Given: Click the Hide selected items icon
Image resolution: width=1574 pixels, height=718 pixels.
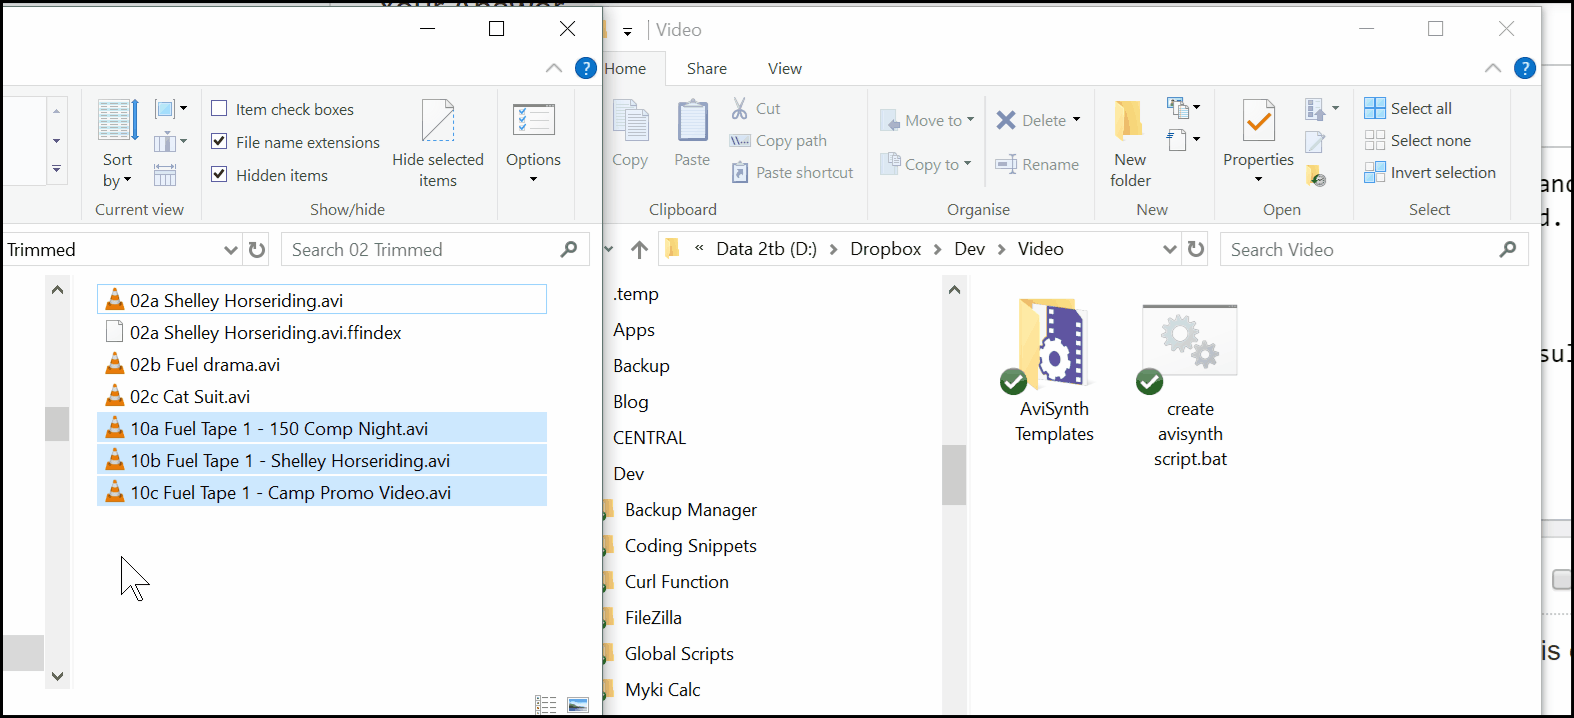Looking at the screenshot, I should (438, 120).
